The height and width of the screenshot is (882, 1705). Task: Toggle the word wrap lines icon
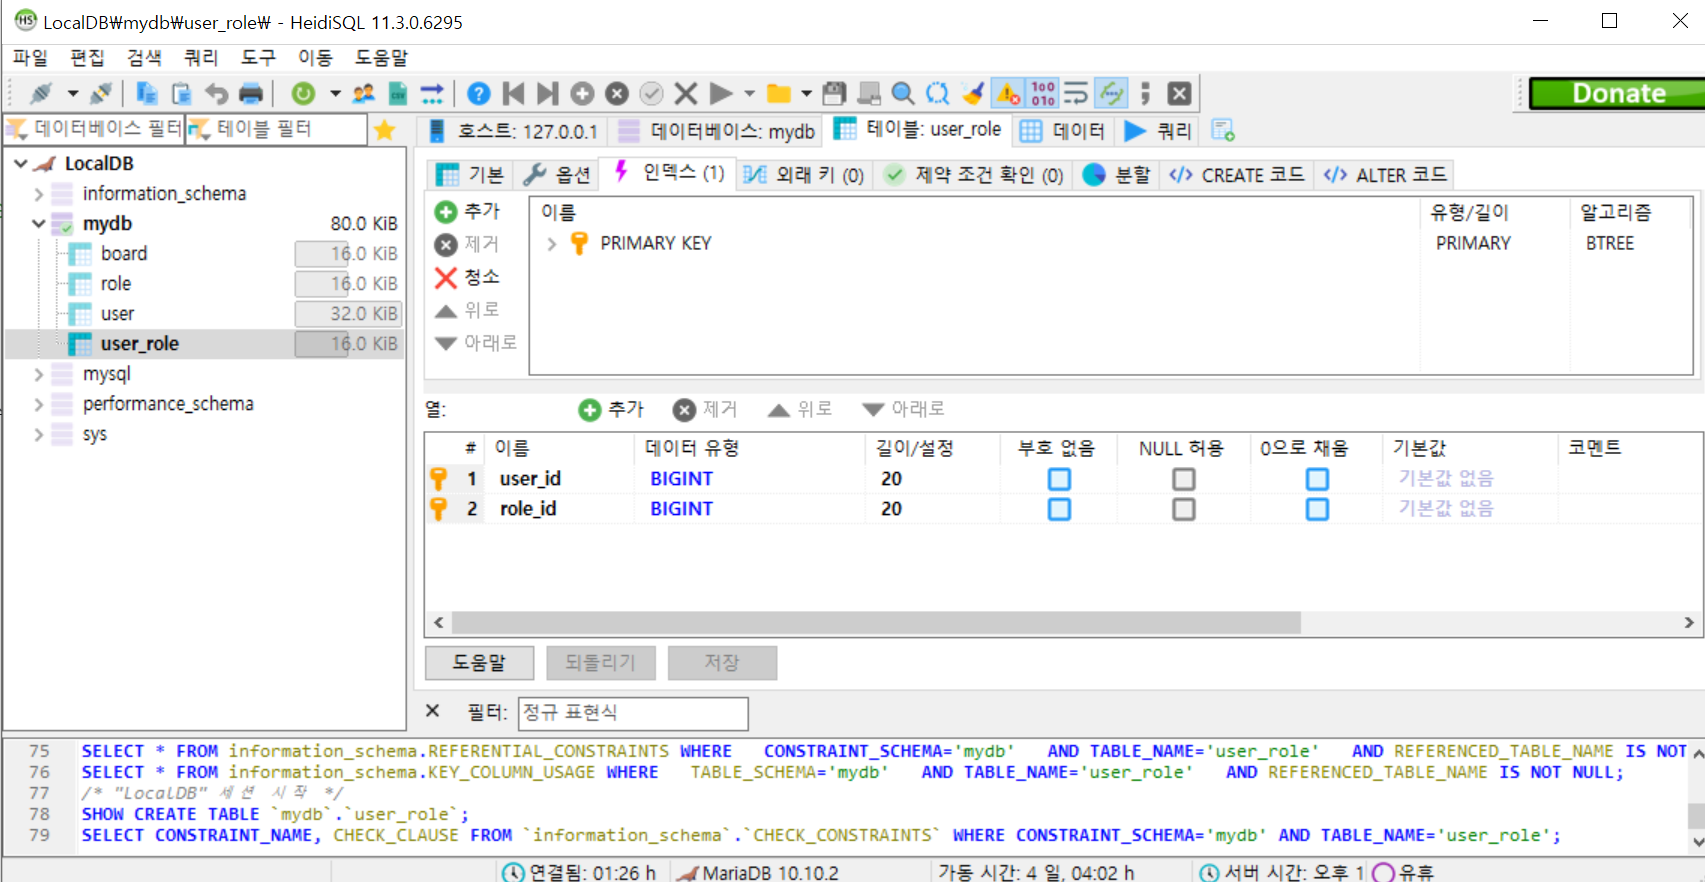click(1076, 93)
